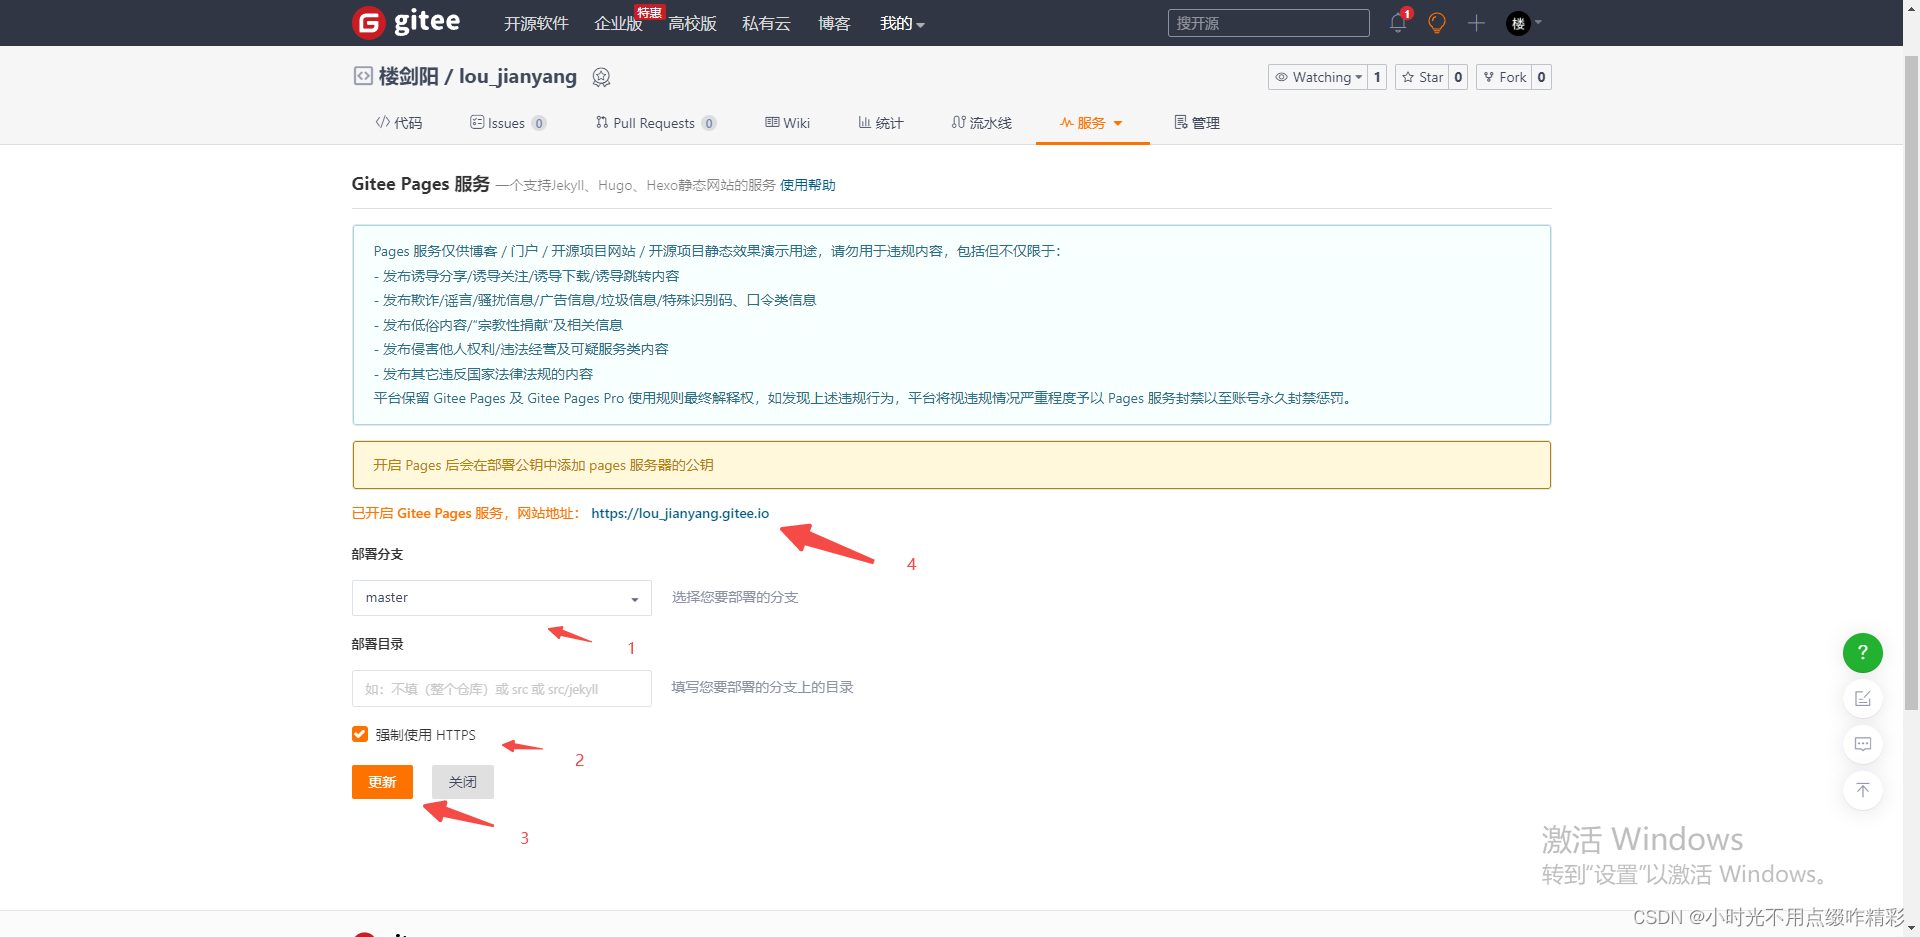1920x937 pixels.
Task: Open 博客 in top nav
Action: pos(834,23)
